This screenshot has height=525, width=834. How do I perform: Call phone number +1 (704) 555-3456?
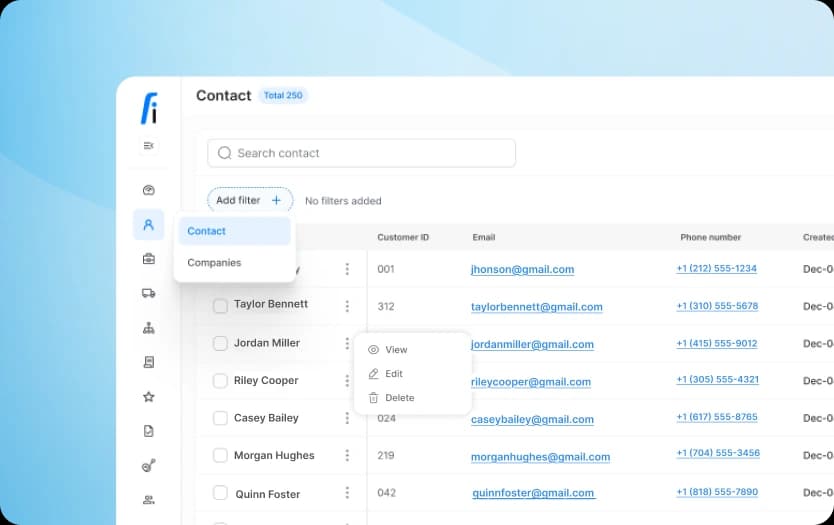point(718,453)
